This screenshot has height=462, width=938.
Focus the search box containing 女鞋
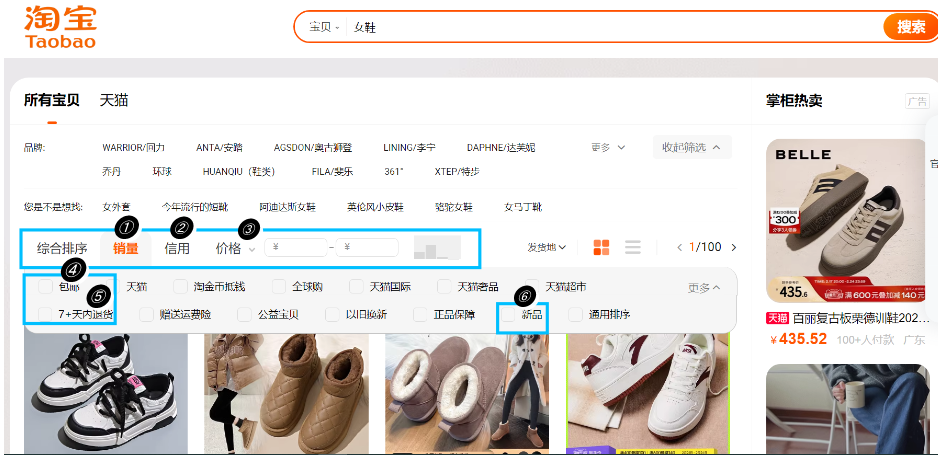point(613,27)
